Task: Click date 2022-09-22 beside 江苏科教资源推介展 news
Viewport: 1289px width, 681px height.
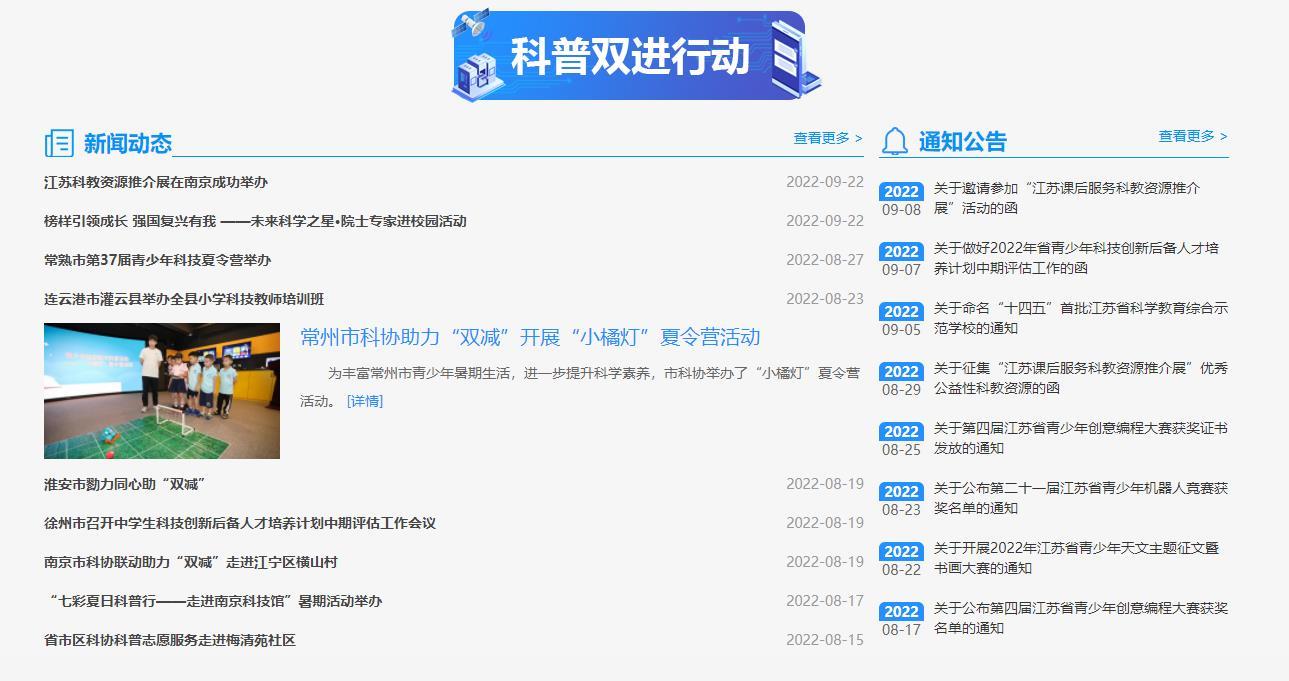Action: point(825,181)
